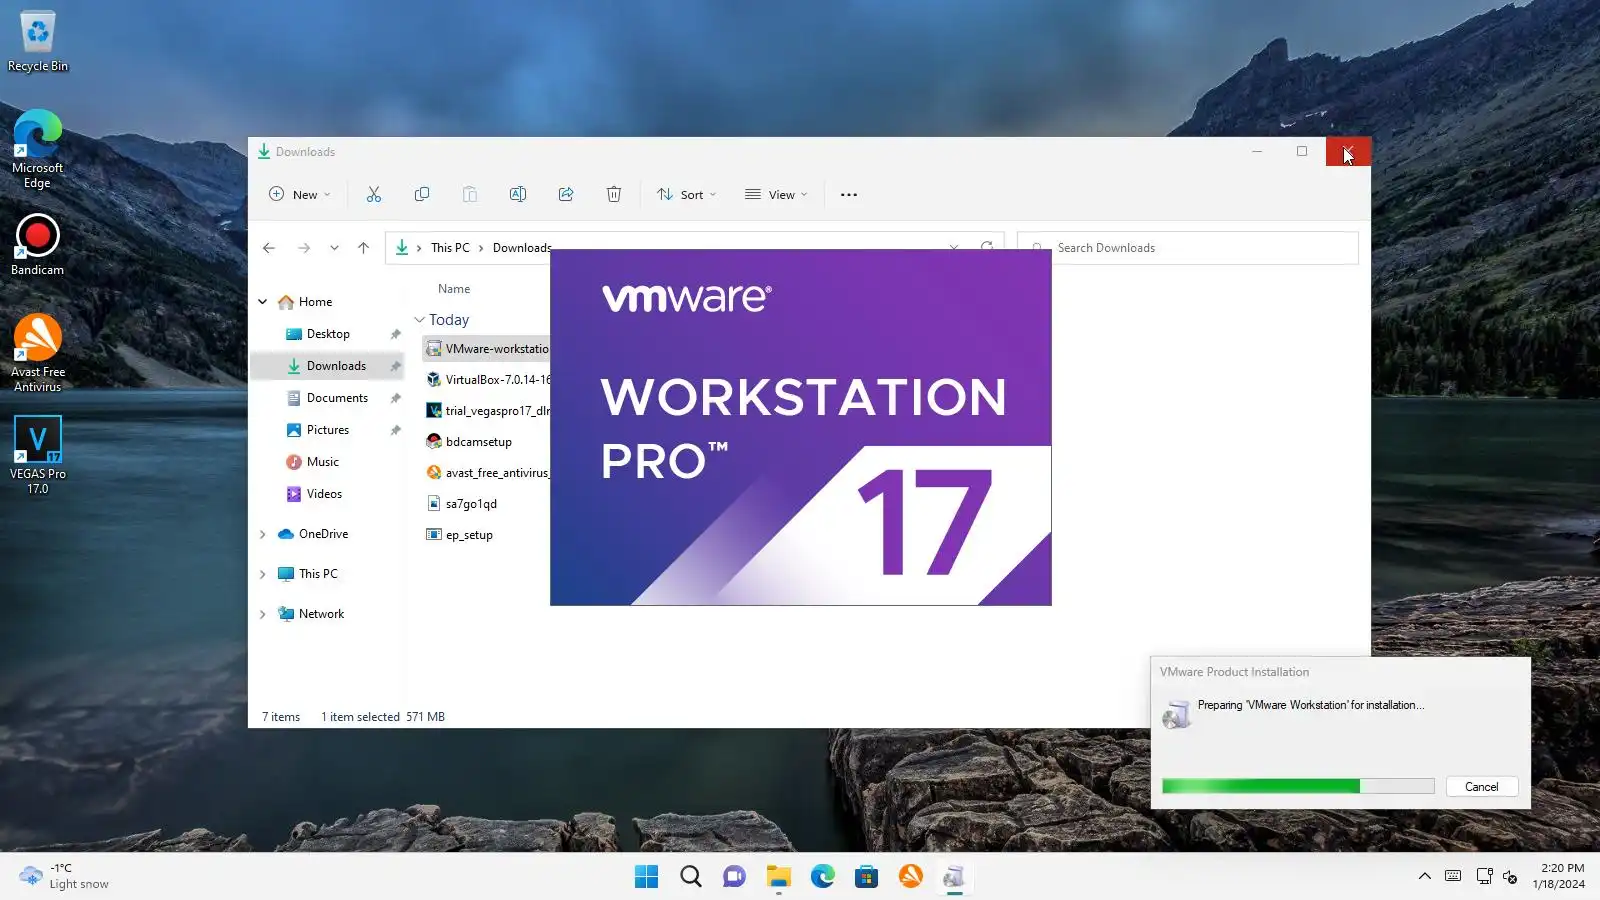Collapse the Today file group
The width and height of the screenshot is (1600, 900).
(420, 320)
